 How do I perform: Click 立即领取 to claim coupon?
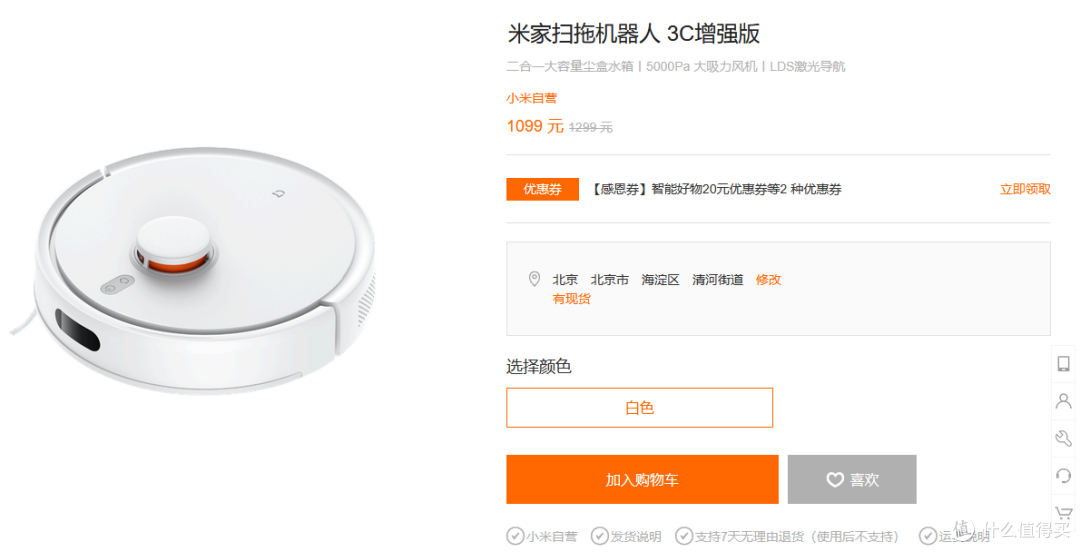coord(1025,189)
